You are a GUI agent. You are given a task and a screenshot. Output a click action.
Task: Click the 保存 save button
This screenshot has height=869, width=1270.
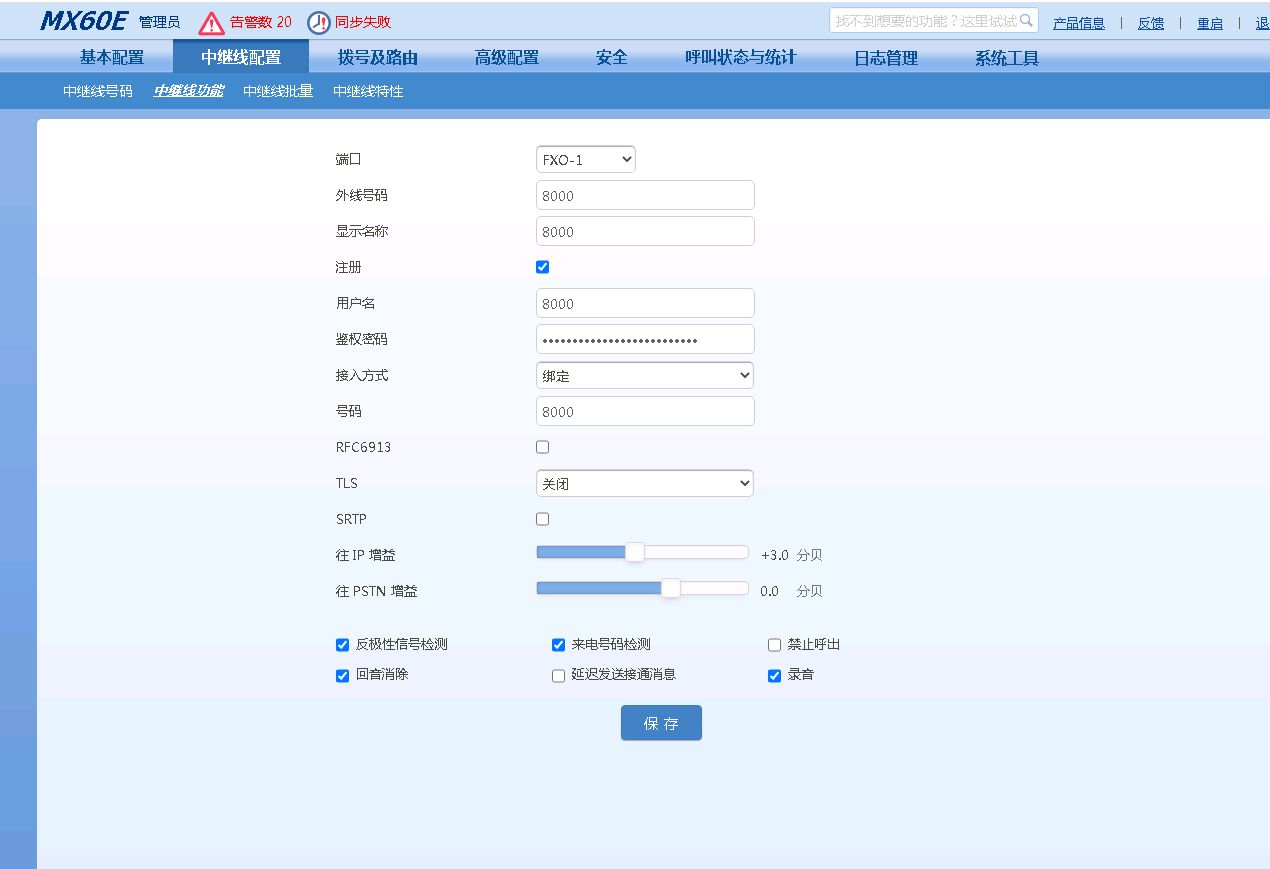661,722
